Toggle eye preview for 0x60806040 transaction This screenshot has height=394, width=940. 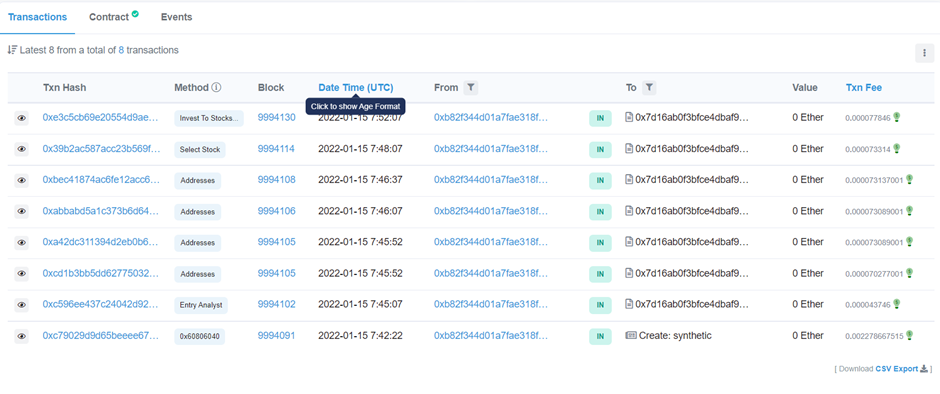[22, 336]
